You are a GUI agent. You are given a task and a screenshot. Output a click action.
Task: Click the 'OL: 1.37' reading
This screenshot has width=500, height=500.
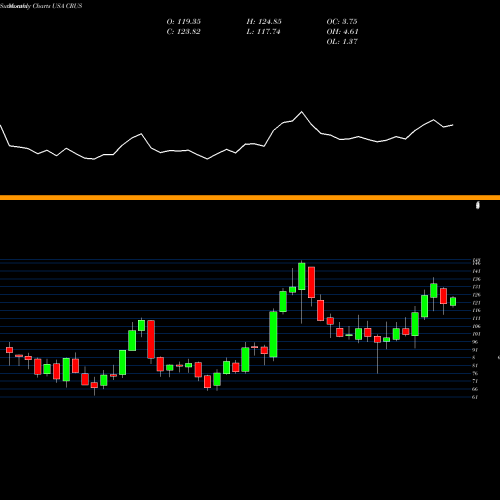342,41
